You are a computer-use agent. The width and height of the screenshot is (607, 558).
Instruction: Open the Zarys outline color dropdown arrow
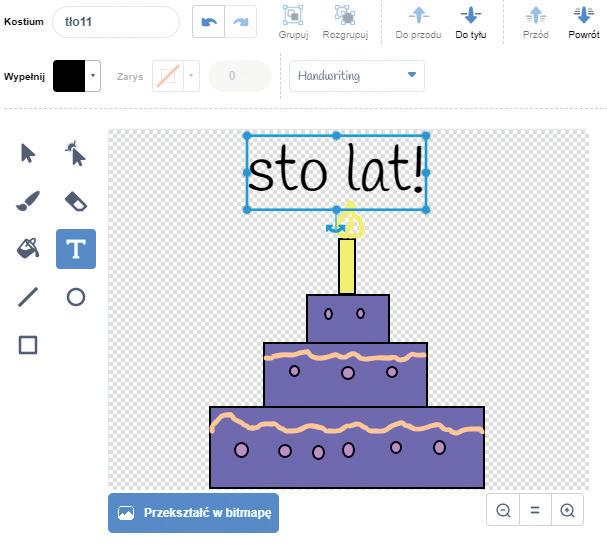191,76
